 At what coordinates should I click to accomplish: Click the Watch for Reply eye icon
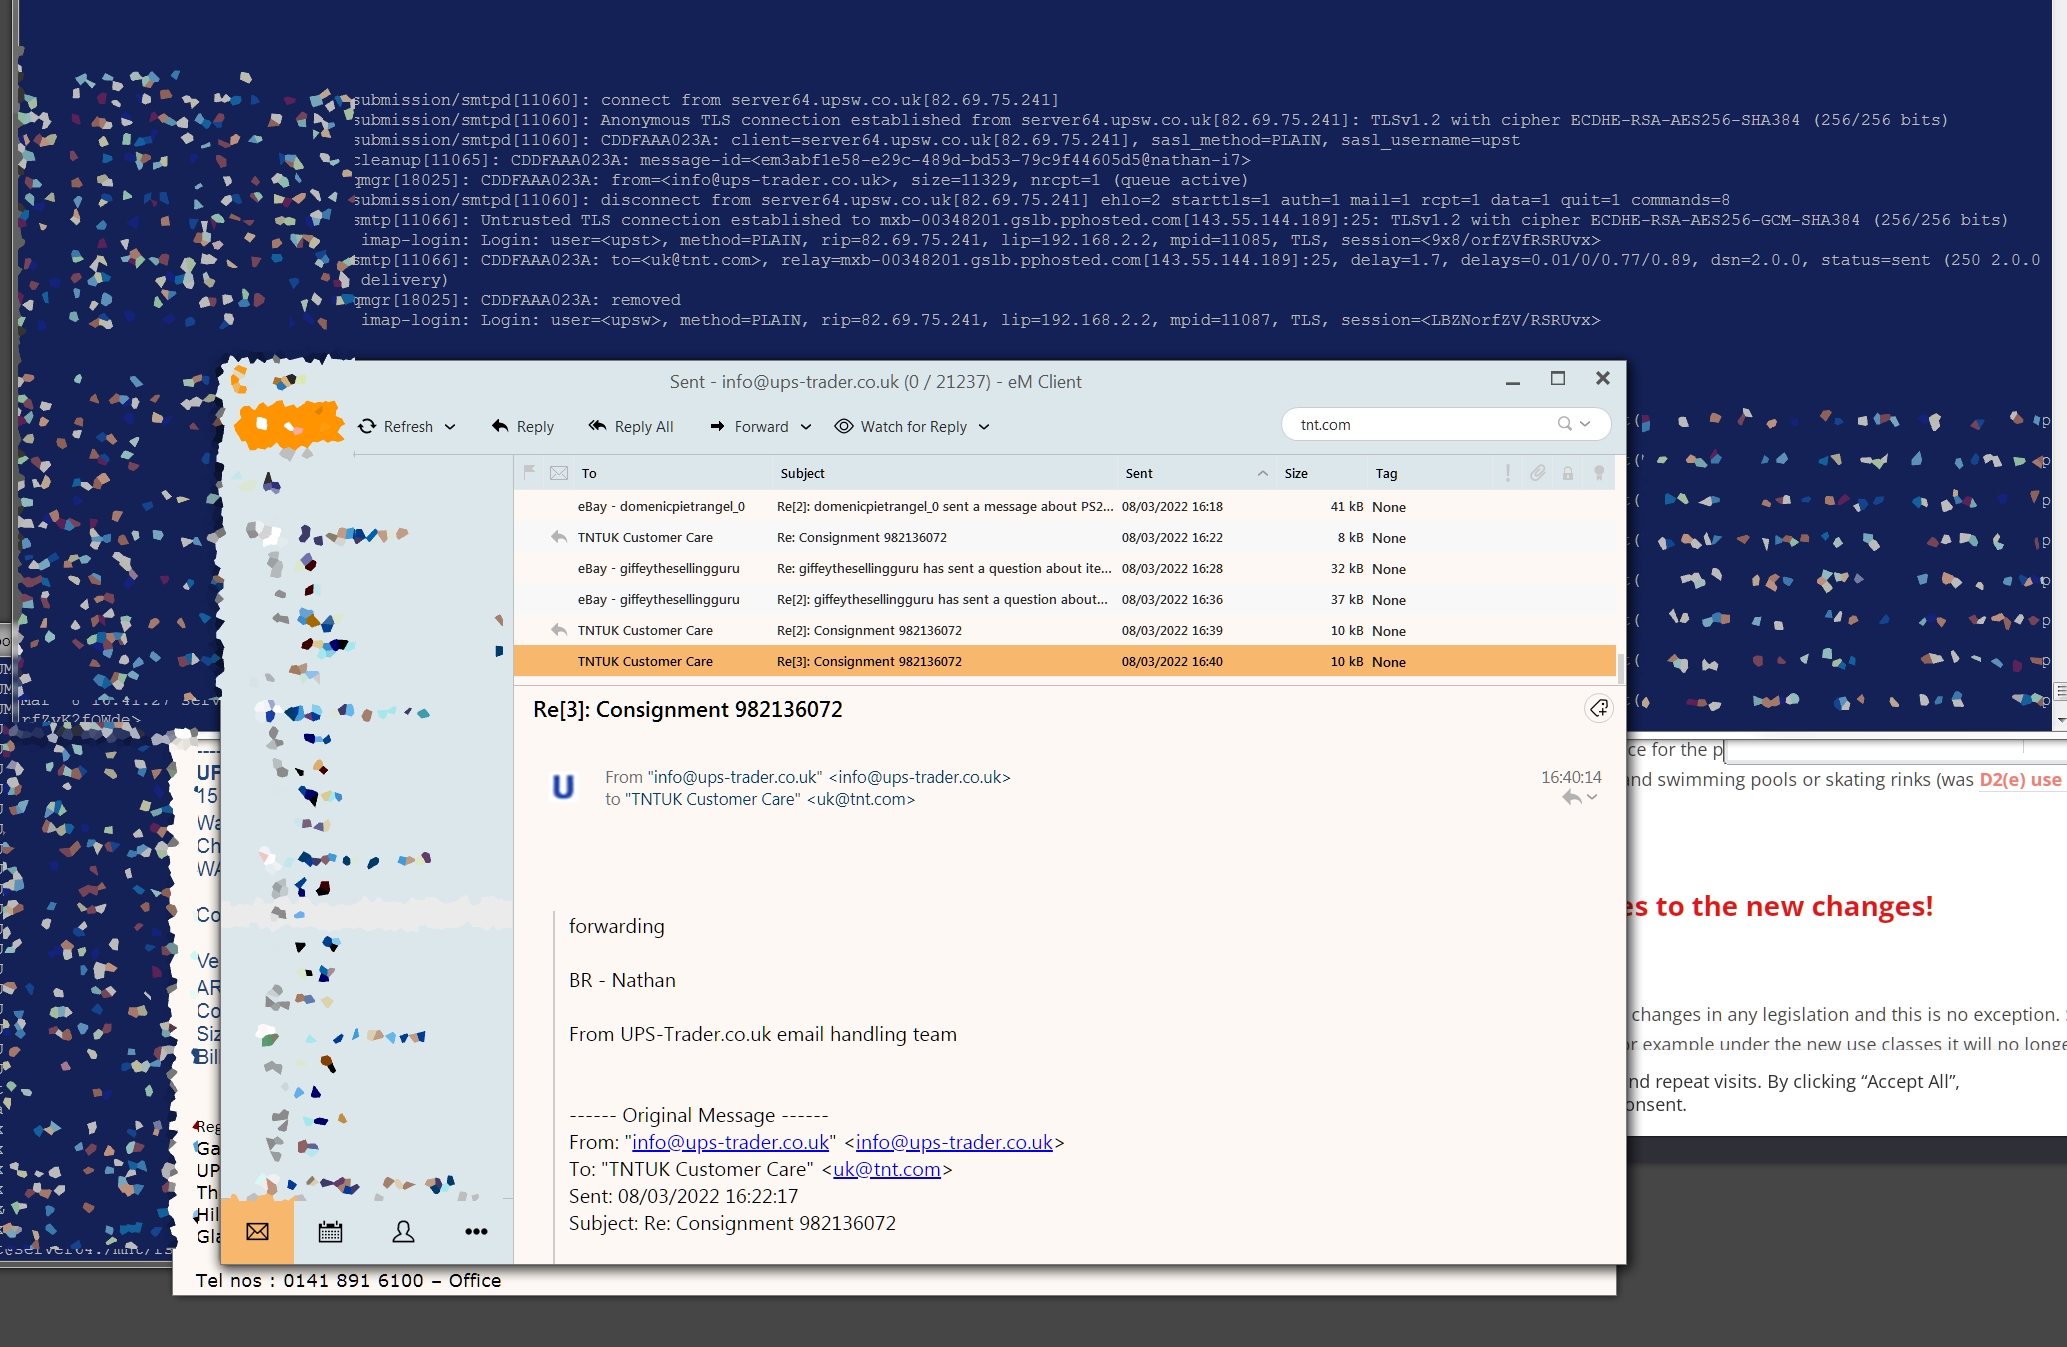coord(844,426)
